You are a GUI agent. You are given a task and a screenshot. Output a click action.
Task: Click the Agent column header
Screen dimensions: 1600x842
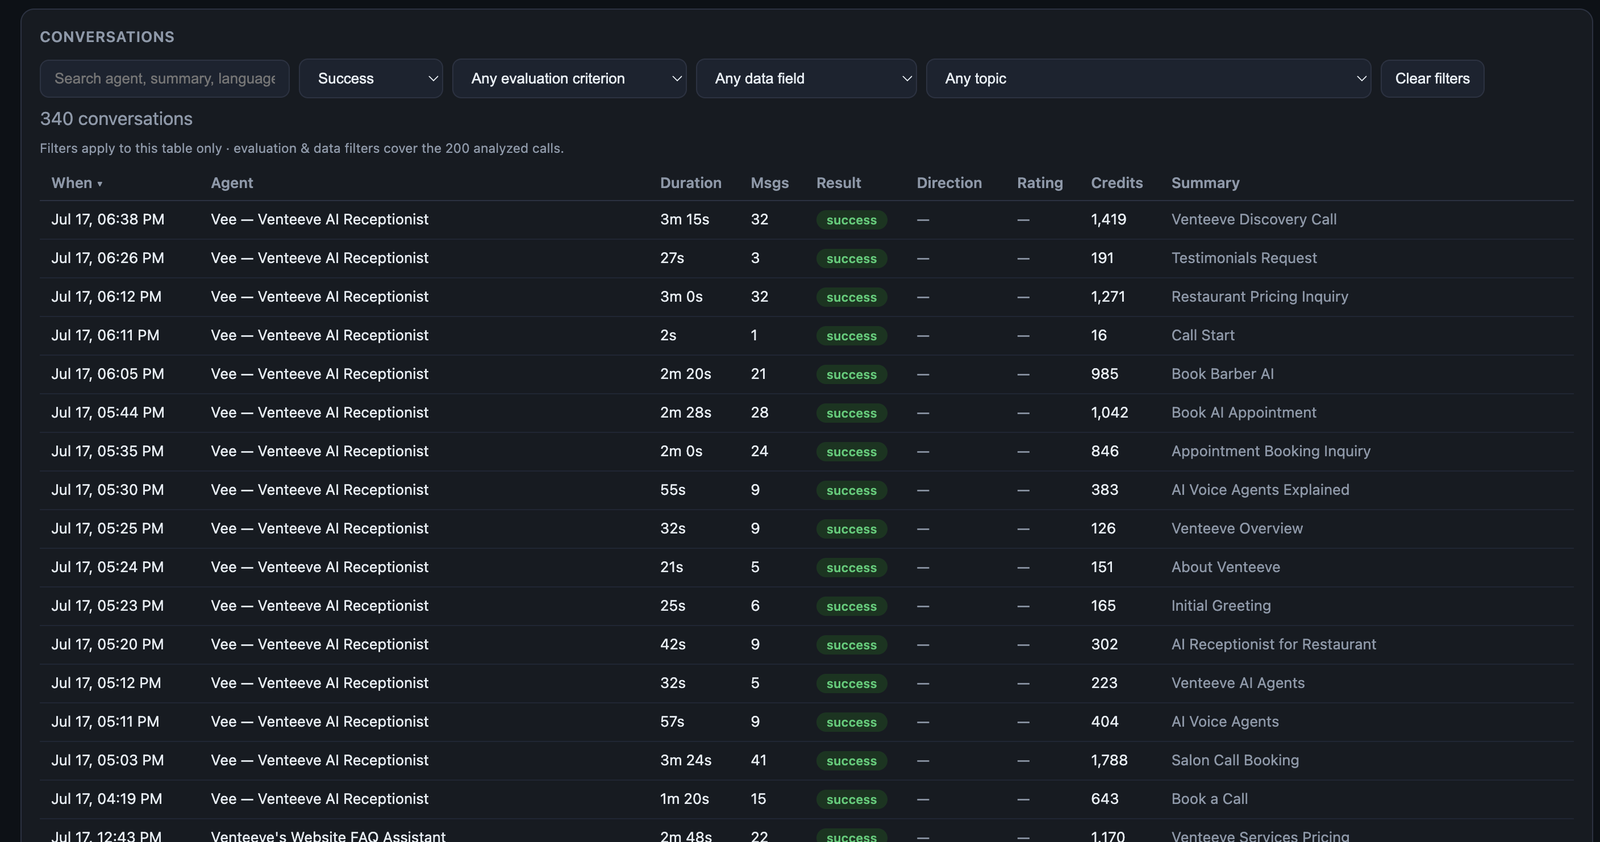pos(232,183)
